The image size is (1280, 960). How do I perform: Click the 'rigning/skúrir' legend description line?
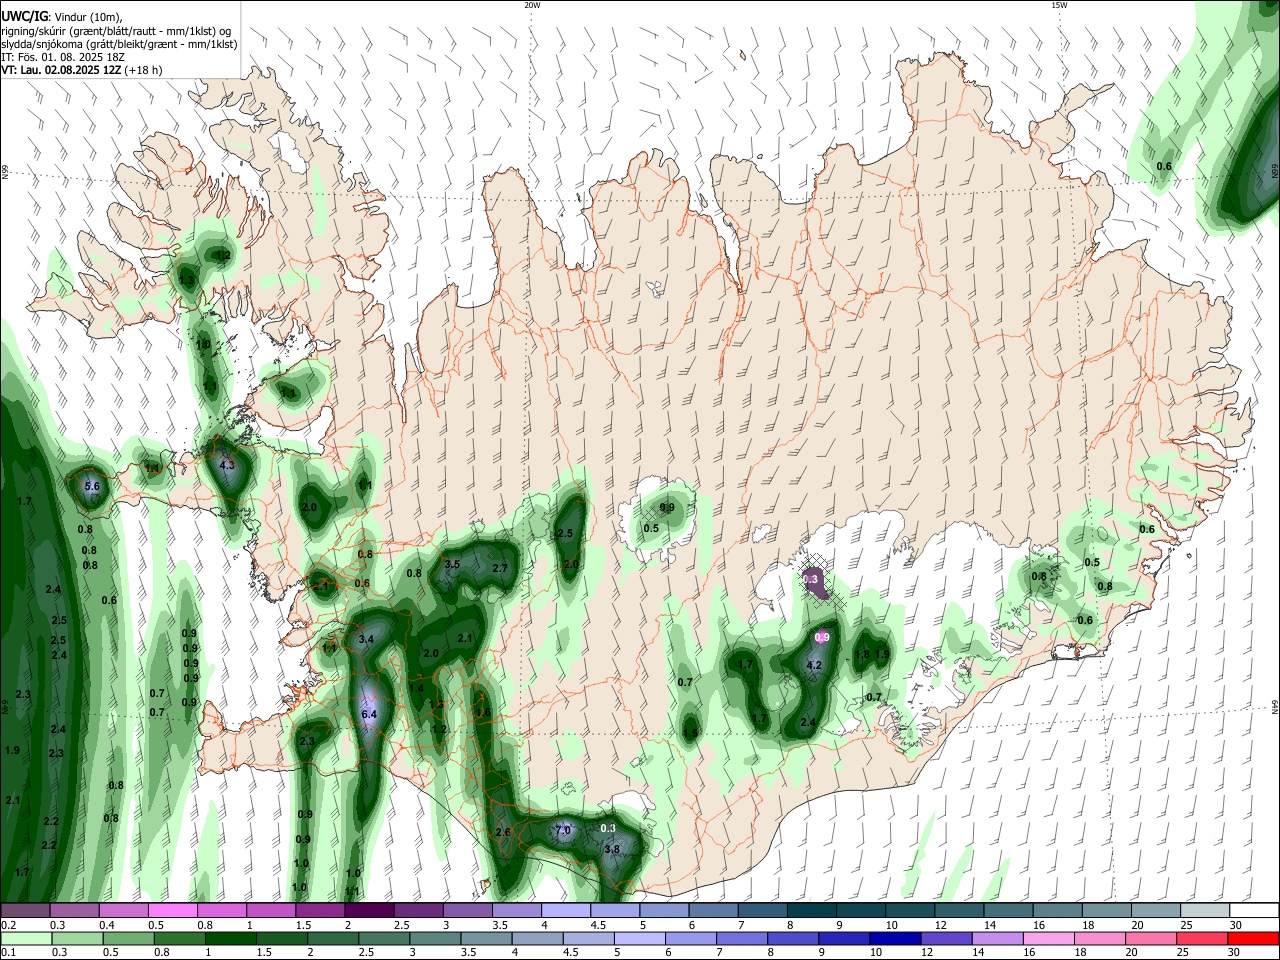[116, 31]
